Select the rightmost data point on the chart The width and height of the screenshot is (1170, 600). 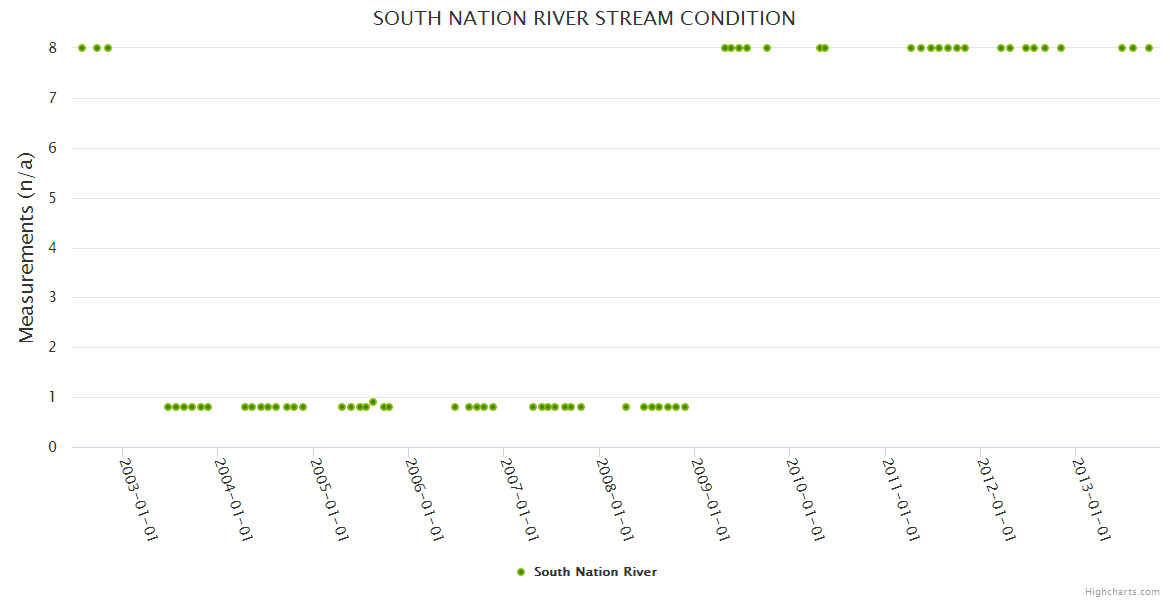point(1149,48)
